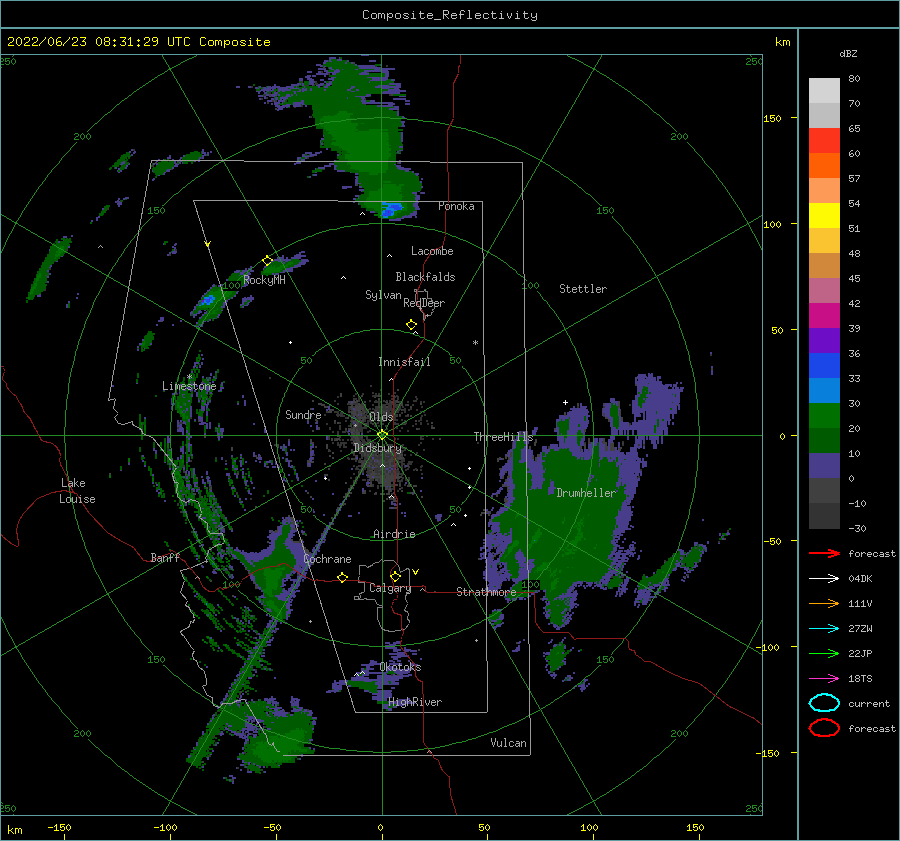This screenshot has height=841, width=900.
Task: Select the blue 33–36 dBZ color swatch
Action: coord(824,366)
